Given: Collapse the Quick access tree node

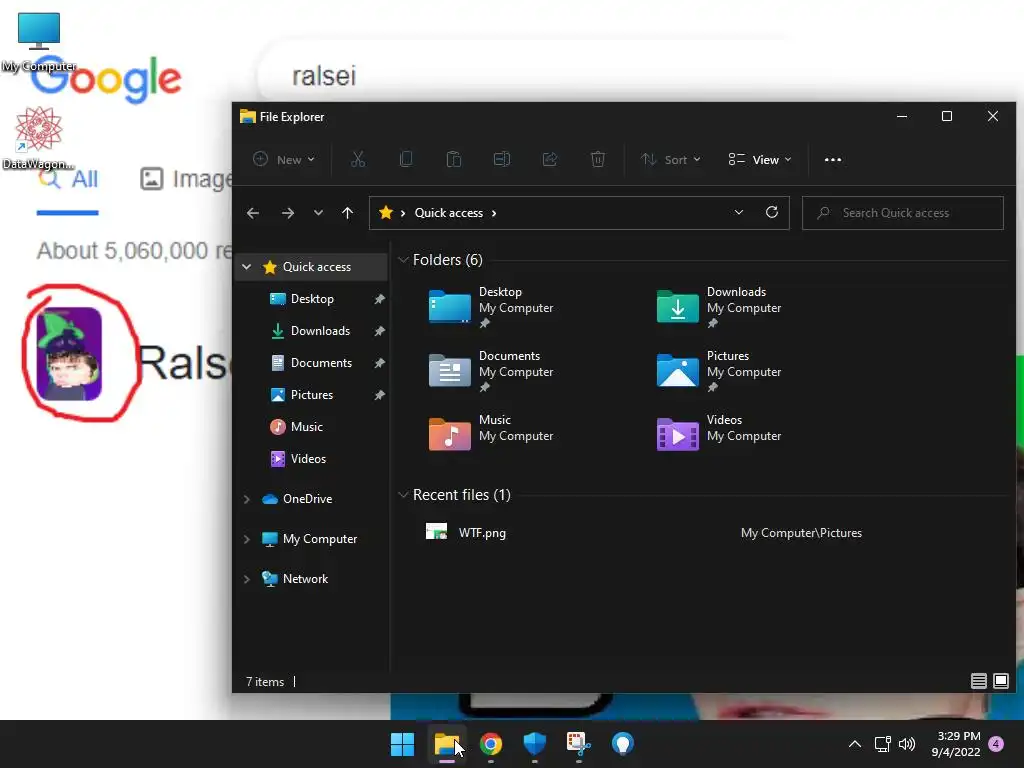Looking at the screenshot, I should [x=246, y=266].
